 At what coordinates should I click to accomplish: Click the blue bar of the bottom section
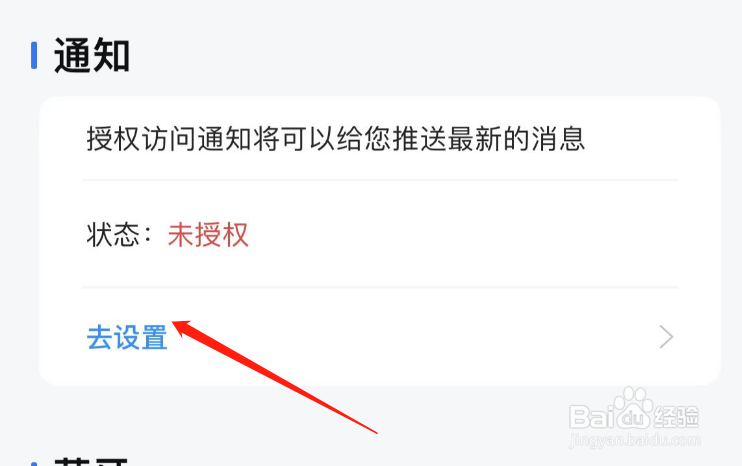pyautogui.click(x=34, y=463)
